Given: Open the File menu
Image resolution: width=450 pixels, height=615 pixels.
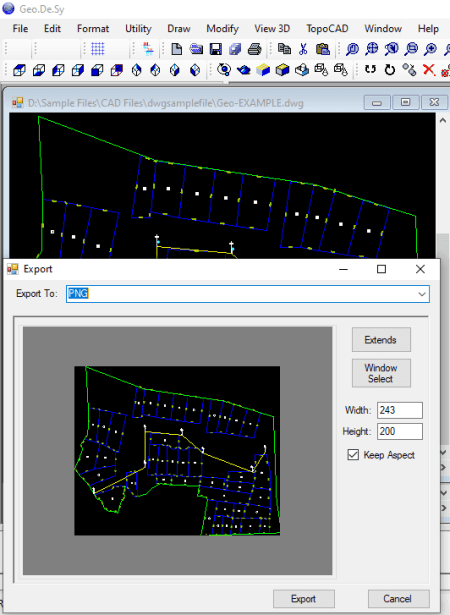Looking at the screenshot, I should click(x=20, y=29).
